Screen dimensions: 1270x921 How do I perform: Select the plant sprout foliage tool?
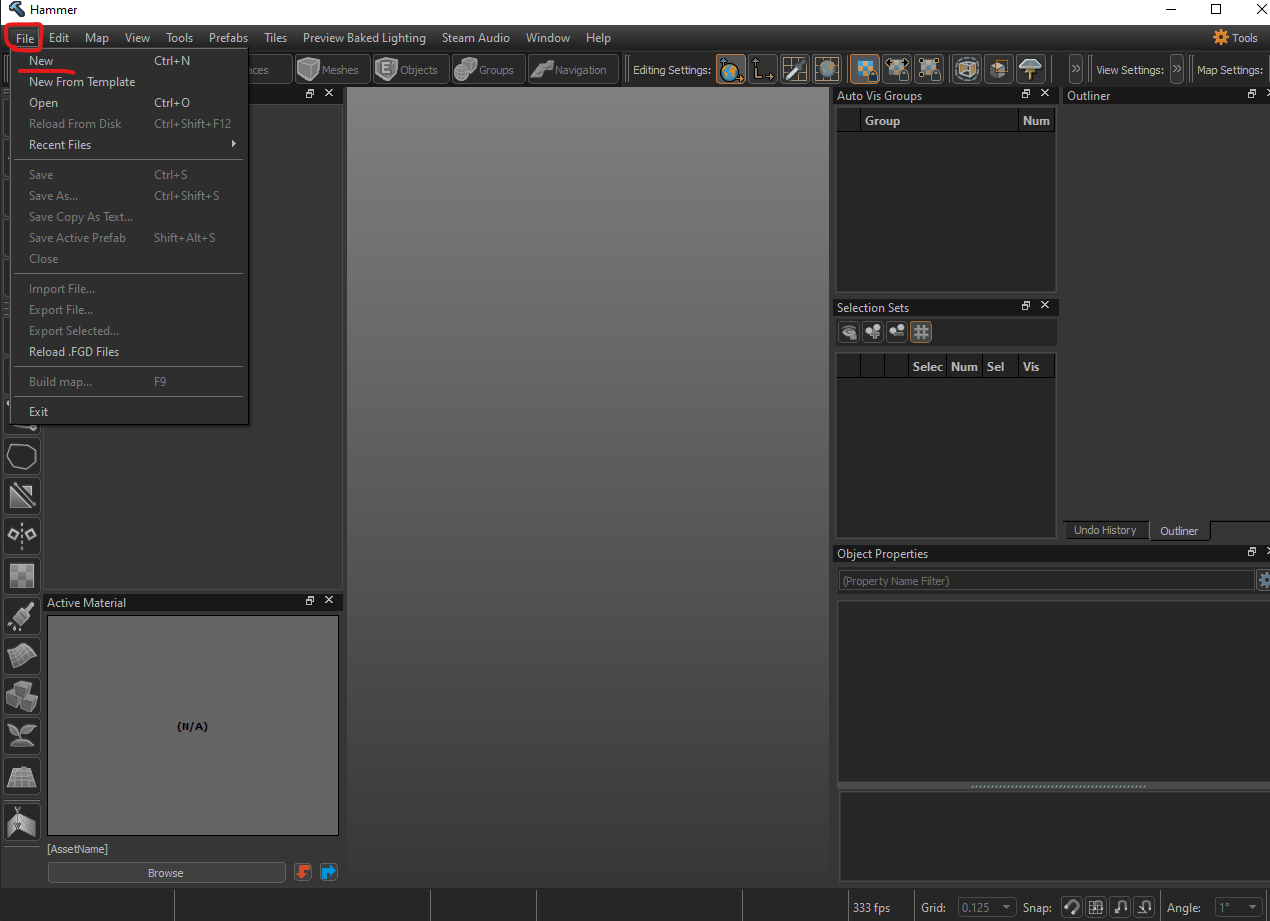tap(22, 735)
